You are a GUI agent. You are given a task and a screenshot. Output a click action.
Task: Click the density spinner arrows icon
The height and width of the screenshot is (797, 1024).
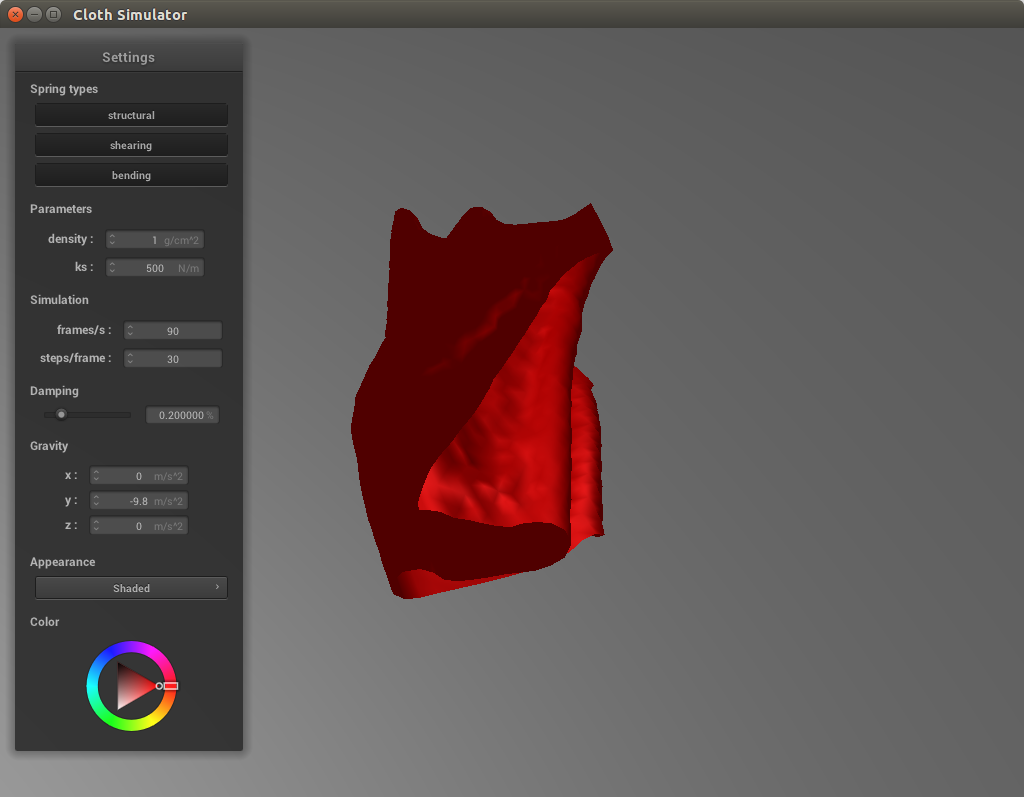113,240
